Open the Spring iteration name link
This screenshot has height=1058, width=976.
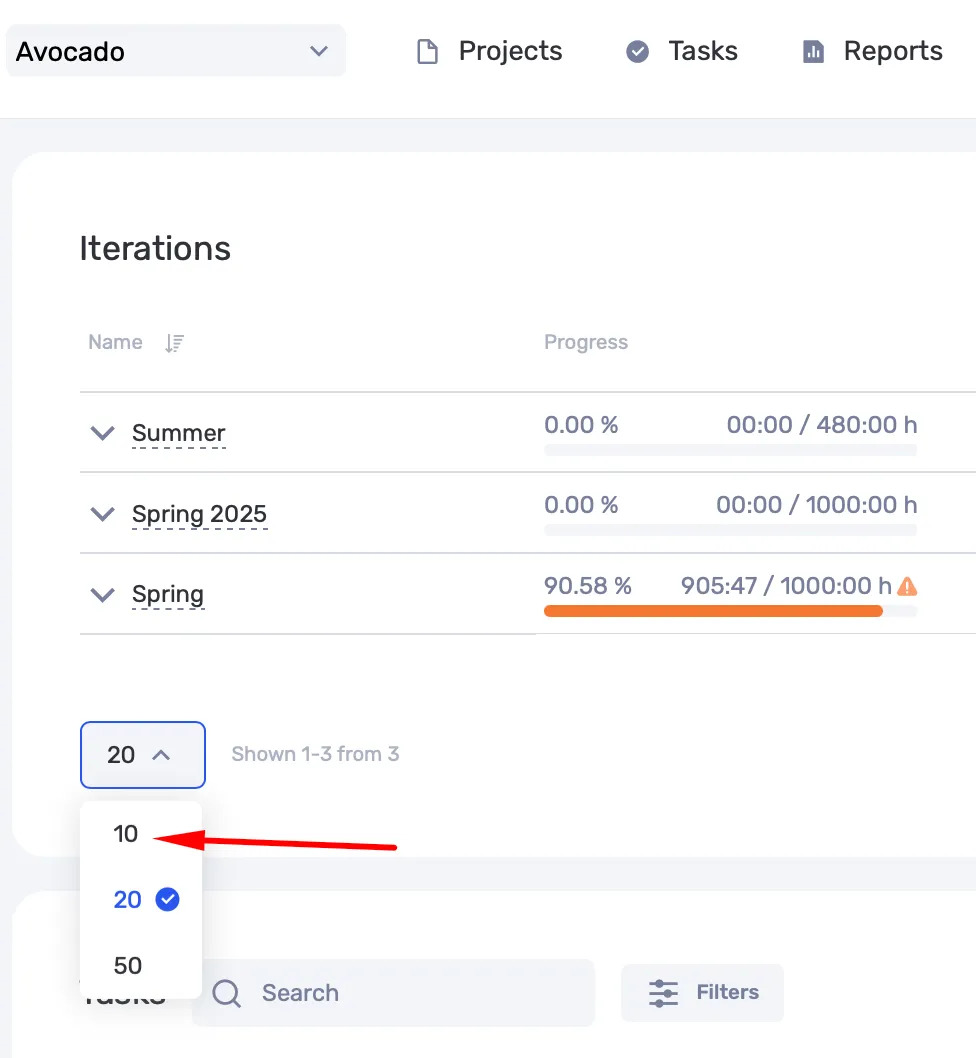coord(168,594)
